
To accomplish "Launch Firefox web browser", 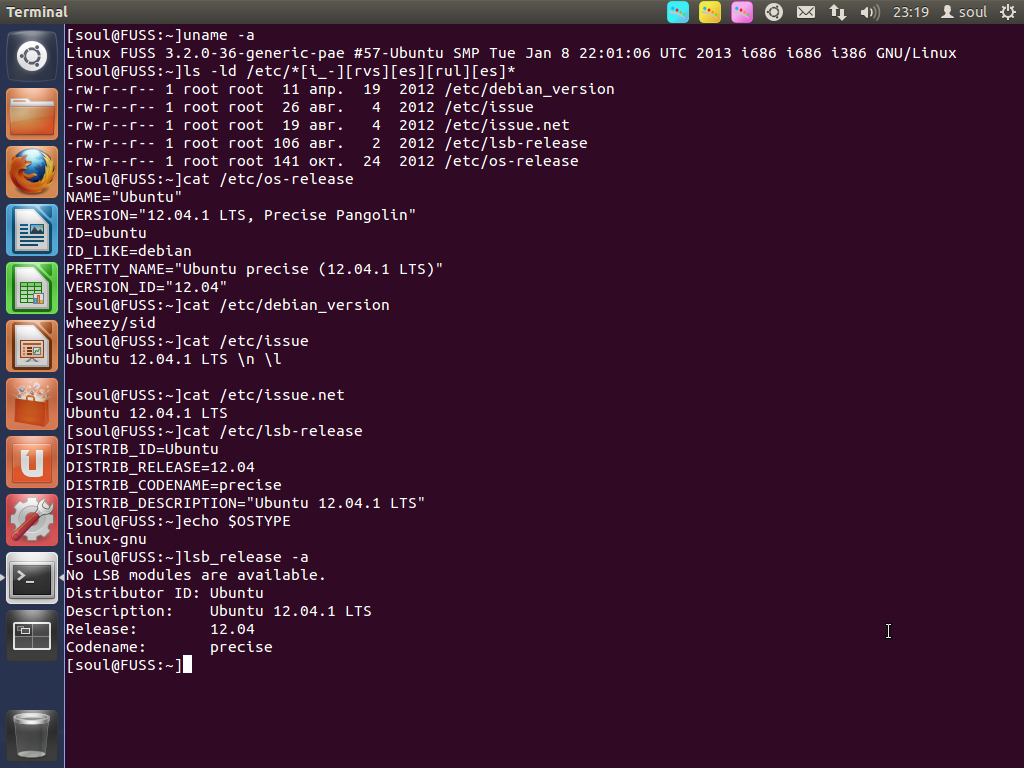I will tap(32, 172).
